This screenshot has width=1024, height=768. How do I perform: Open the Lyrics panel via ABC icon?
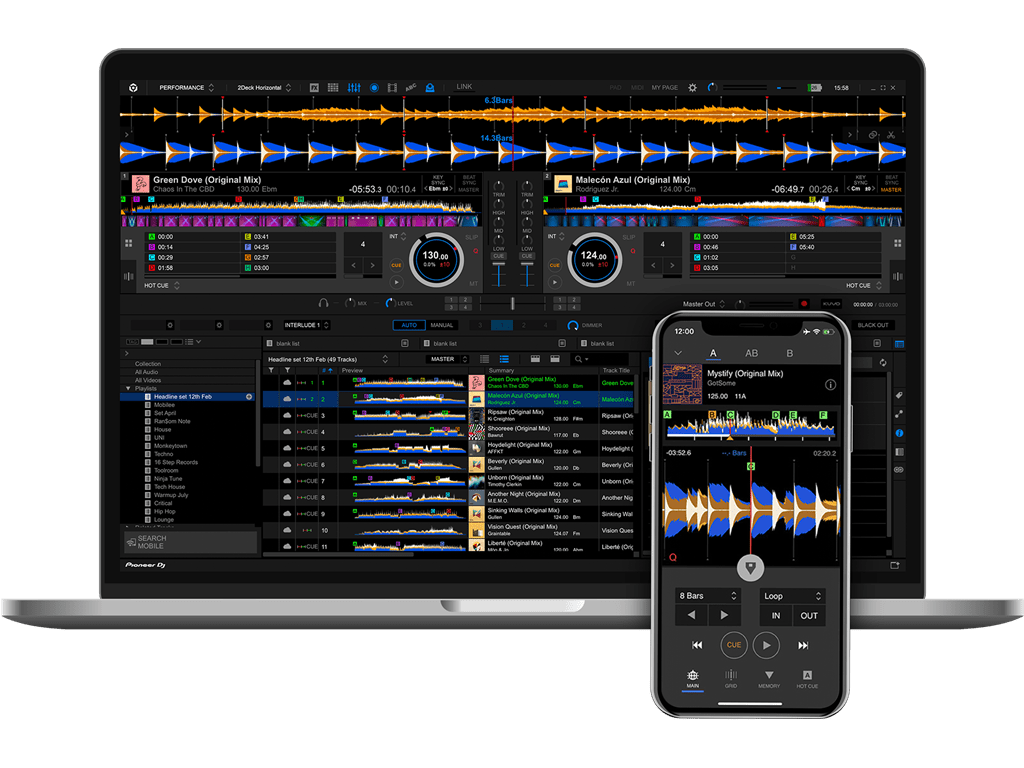411,87
